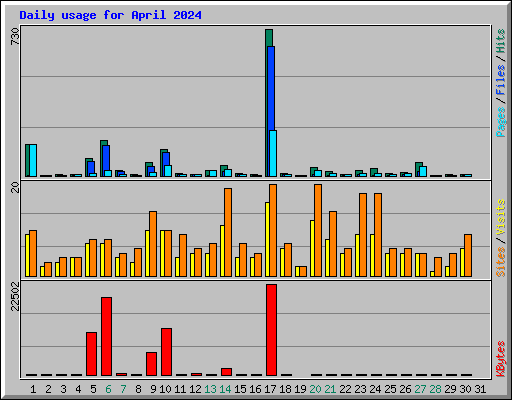Click the day 20 orange visits bar
The image size is (512, 400).
(318, 230)
